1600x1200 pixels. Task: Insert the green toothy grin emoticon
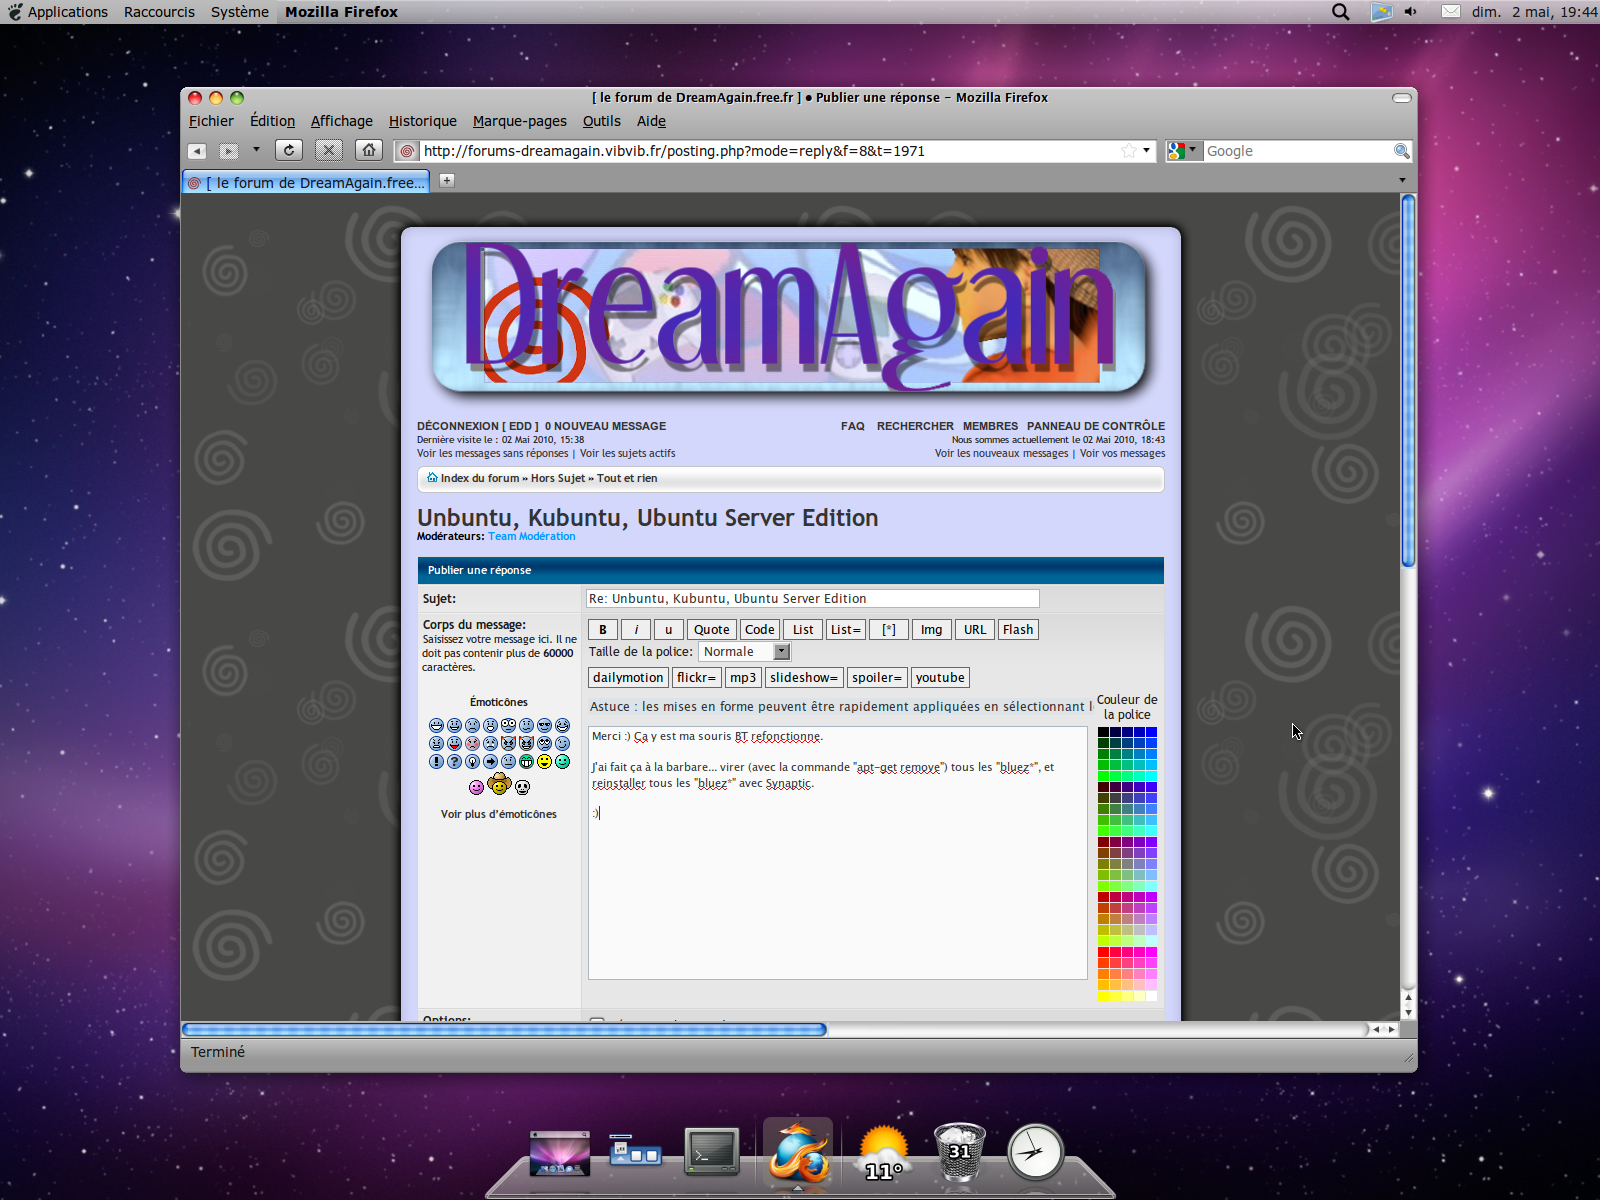click(x=526, y=761)
